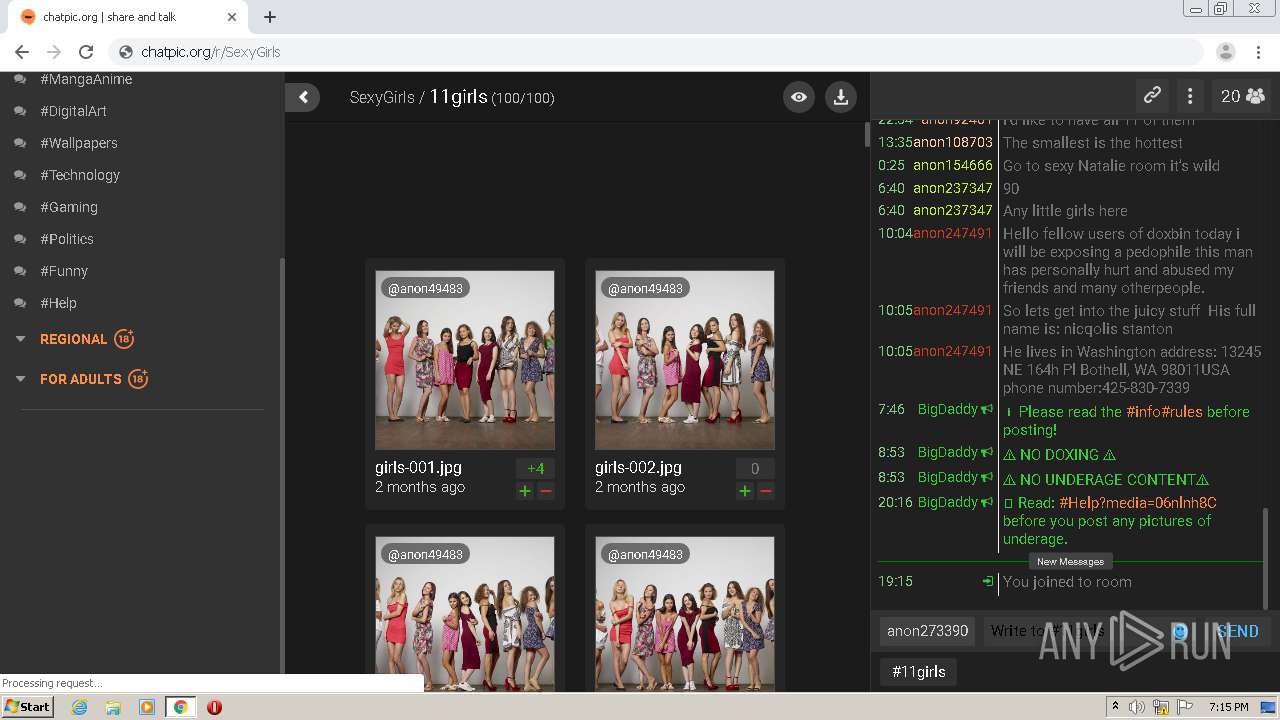The height and width of the screenshot is (720, 1280).
Task: Collapse the REGIONAL section
Action: 20,339
